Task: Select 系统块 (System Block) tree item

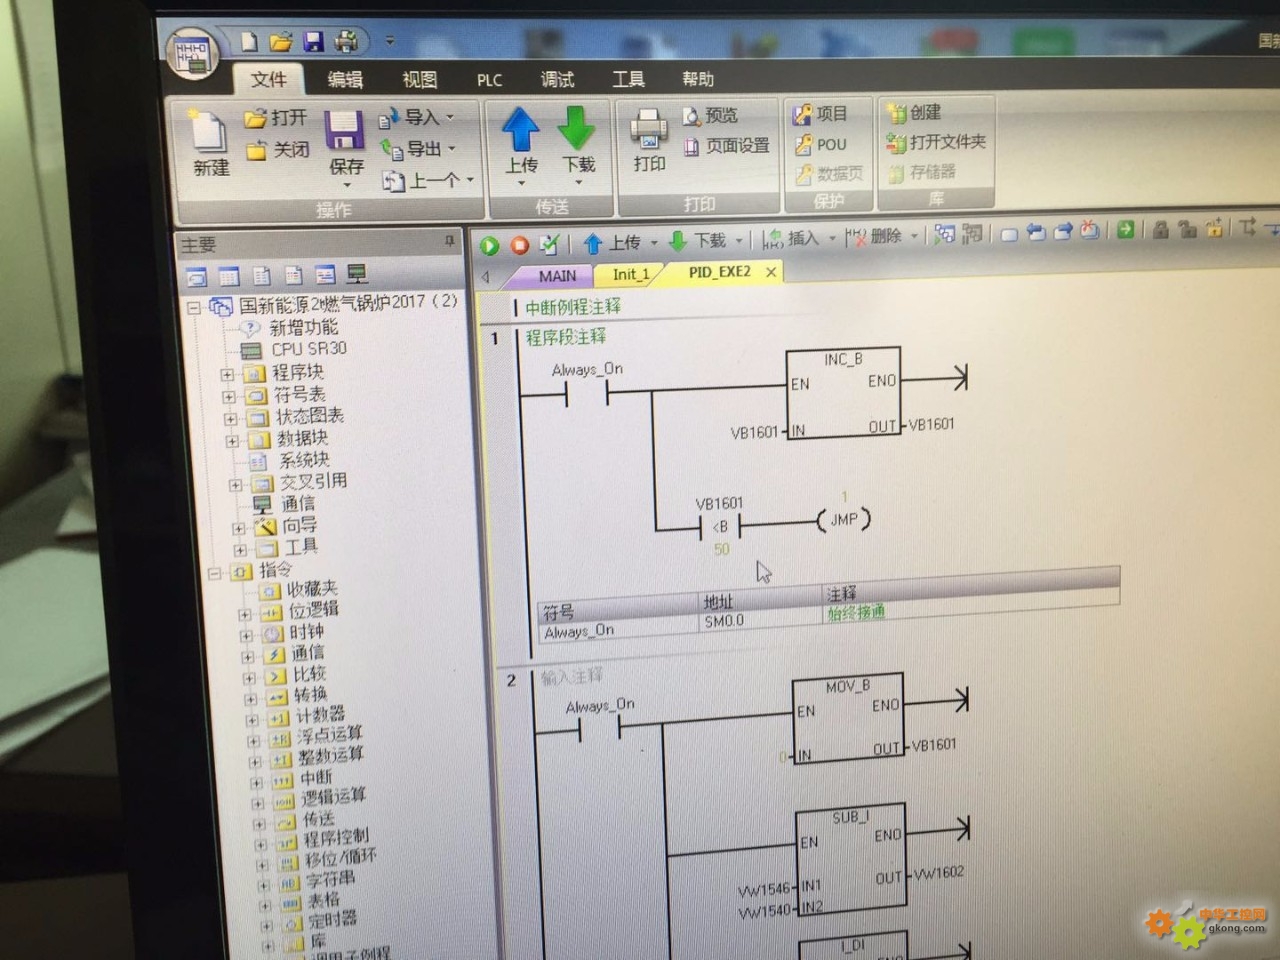Action: pyautogui.click(x=305, y=460)
